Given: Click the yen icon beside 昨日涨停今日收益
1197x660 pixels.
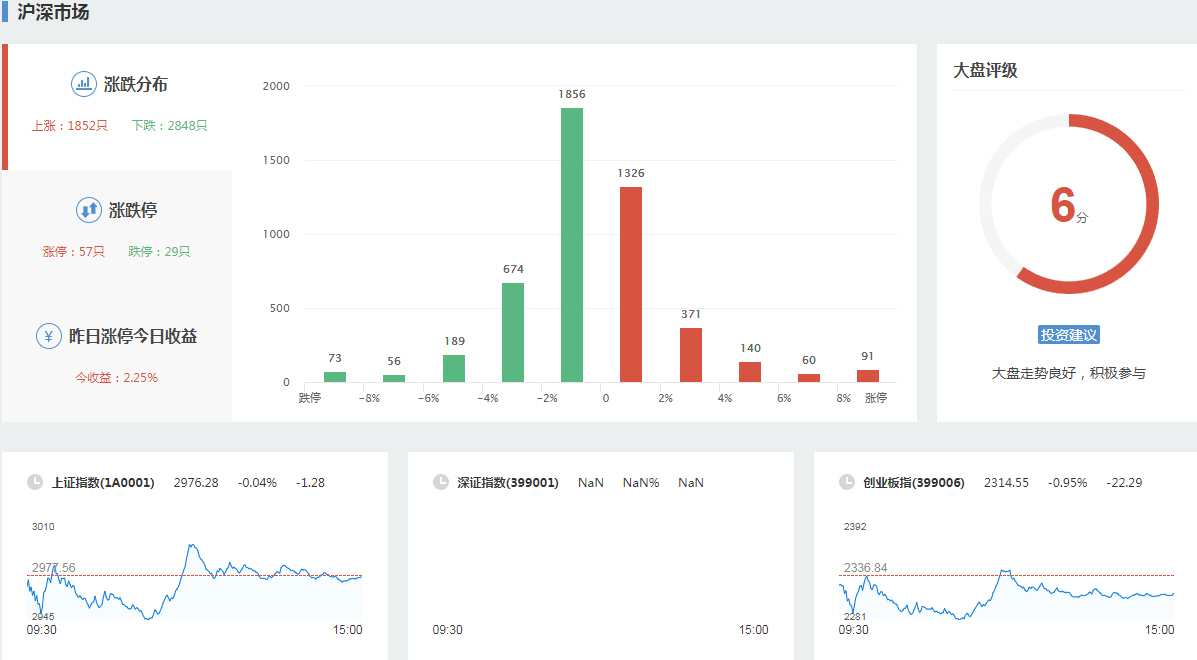Looking at the screenshot, I should (x=49, y=336).
